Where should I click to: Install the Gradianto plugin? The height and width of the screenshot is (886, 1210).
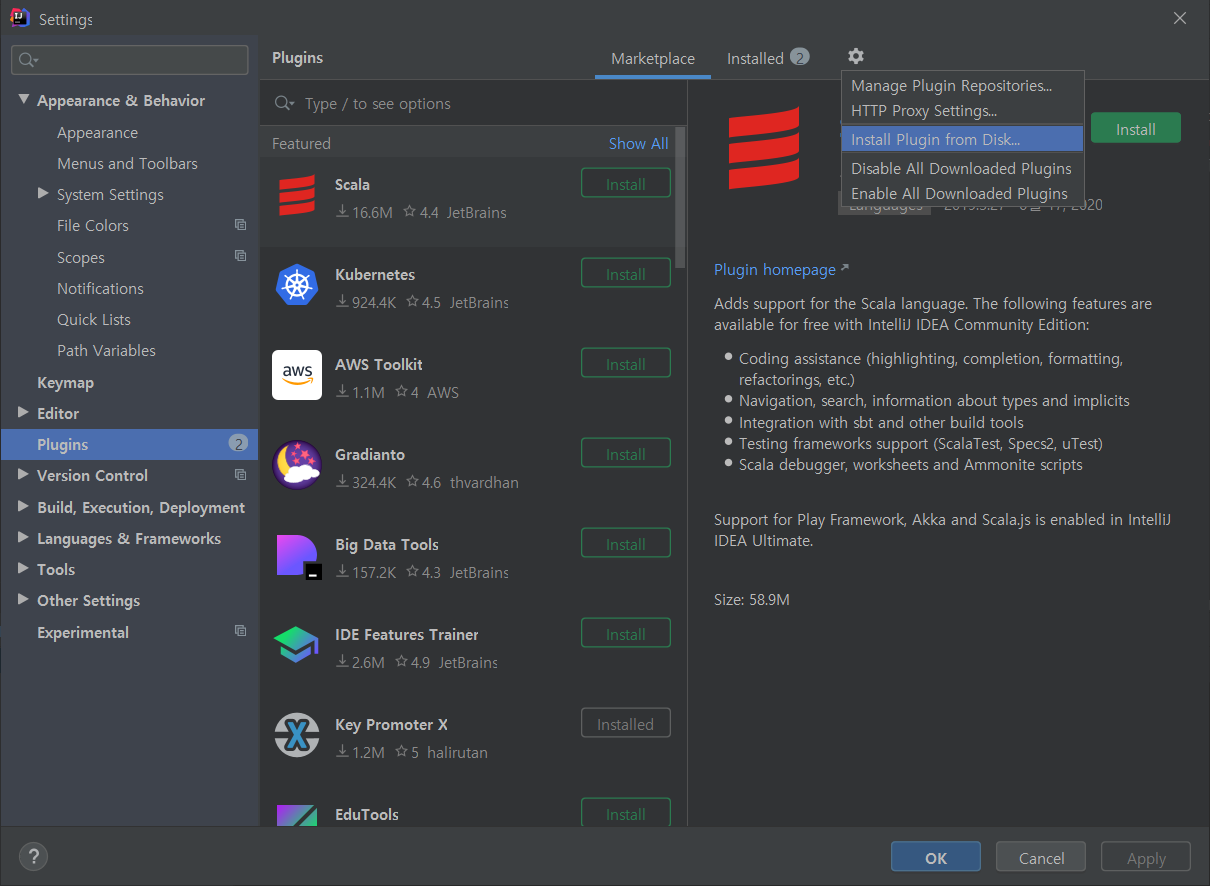pyautogui.click(x=626, y=454)
